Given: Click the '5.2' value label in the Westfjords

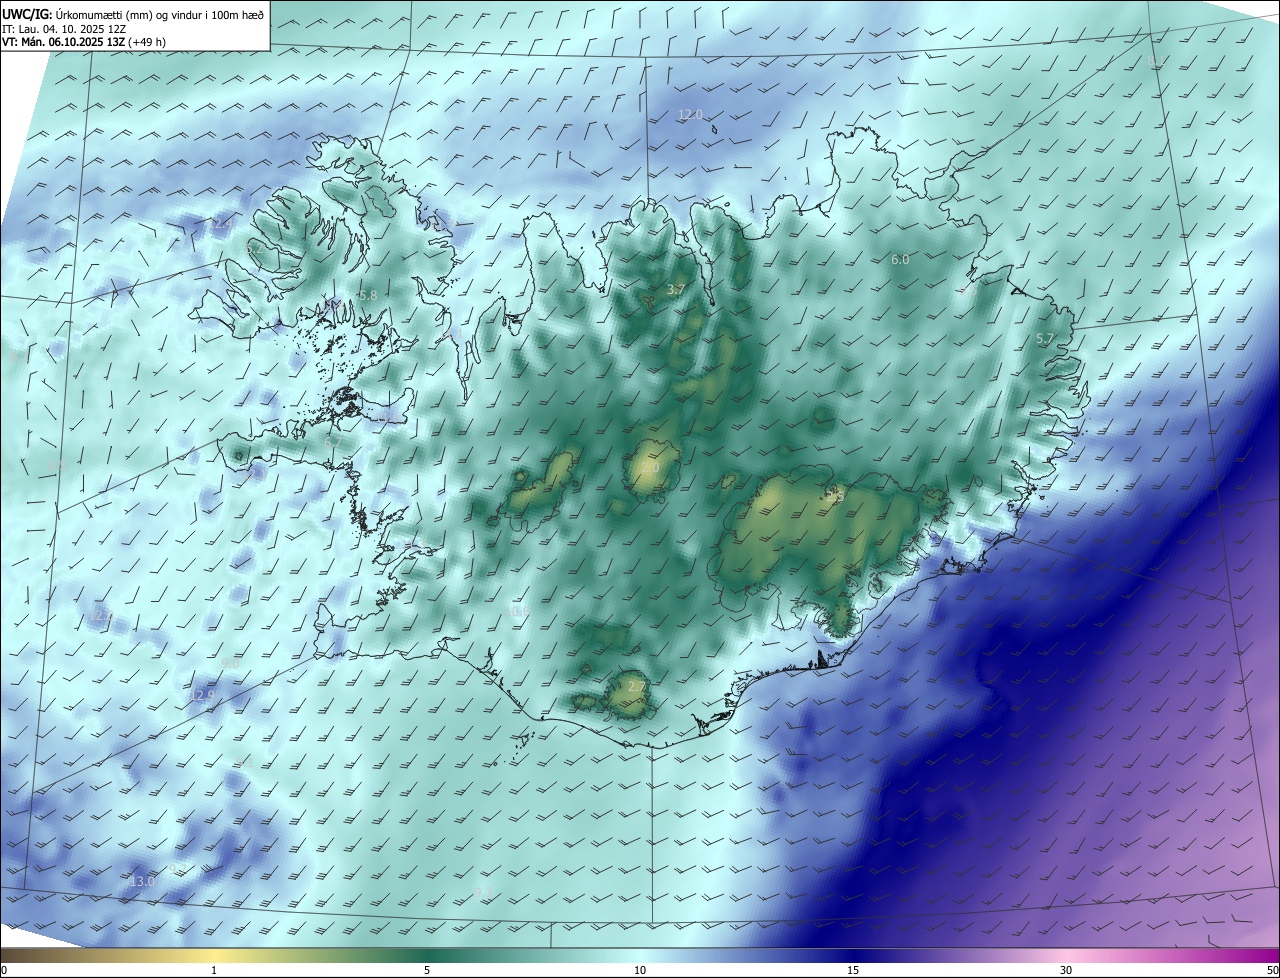Looking at the screenshot, I should [x=253, y=247].
